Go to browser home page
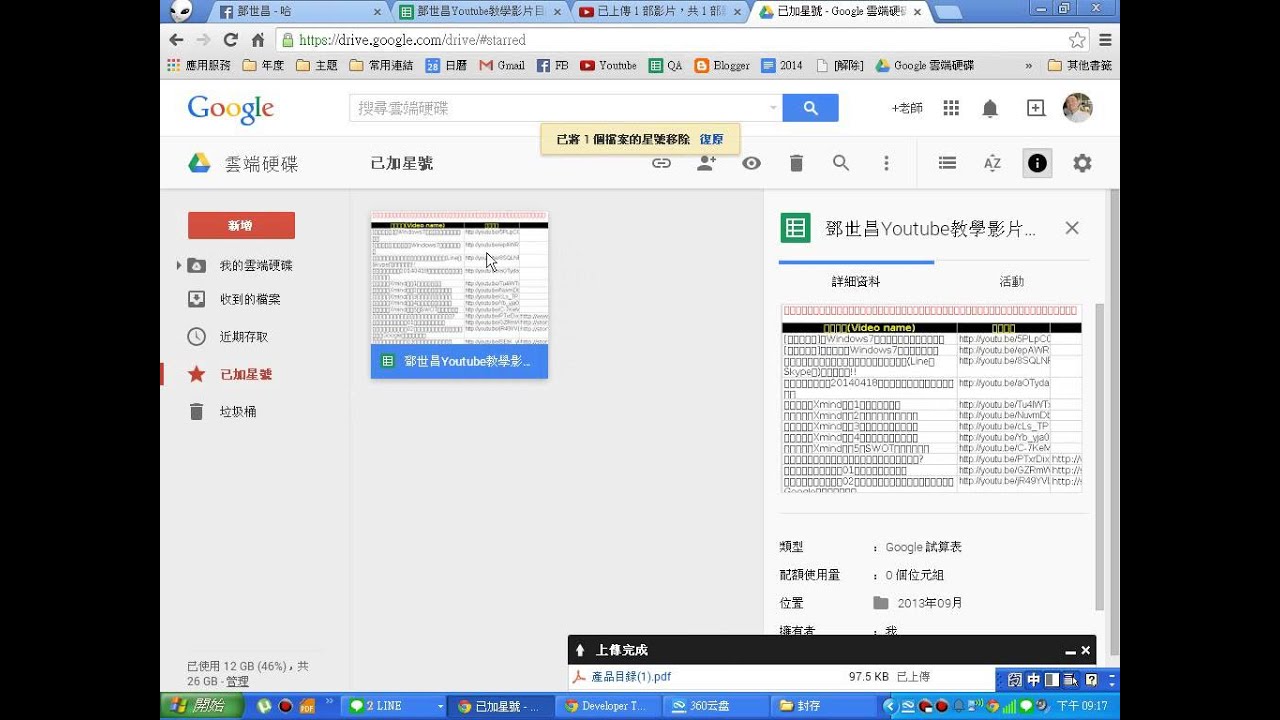 coord(257,40)
